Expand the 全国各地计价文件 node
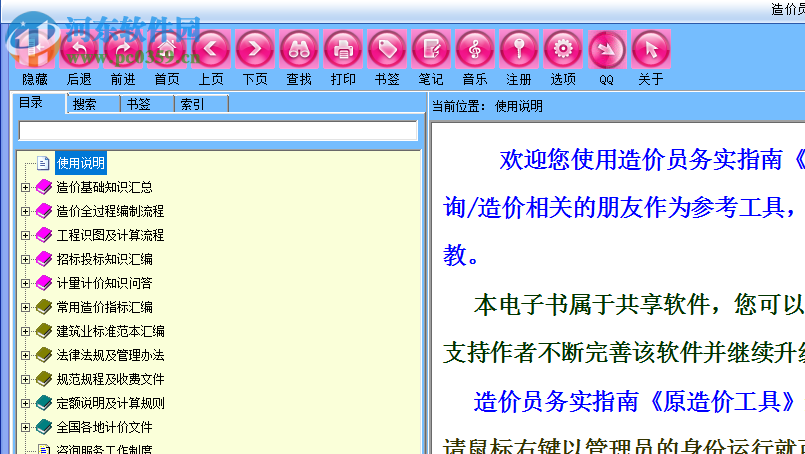The height and width of the screenshot is (454, 805). [x=25, y=427]
